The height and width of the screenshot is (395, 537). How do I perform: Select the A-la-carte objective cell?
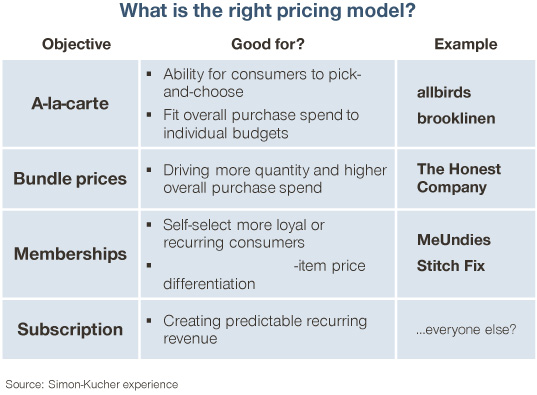(x=70, y=103)
